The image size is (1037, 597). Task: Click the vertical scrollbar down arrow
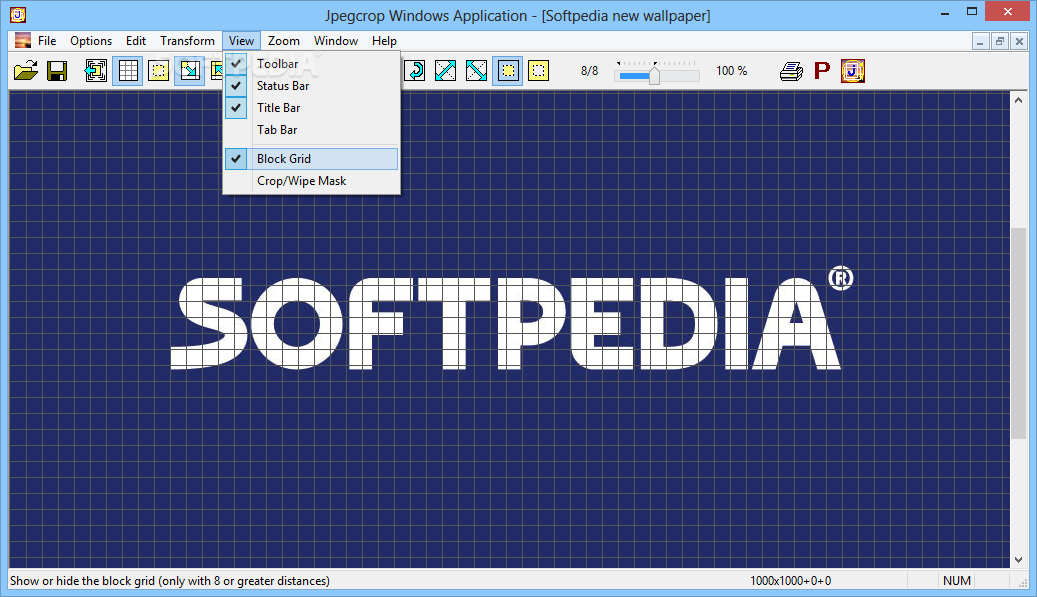click(x=1018, y=560)
